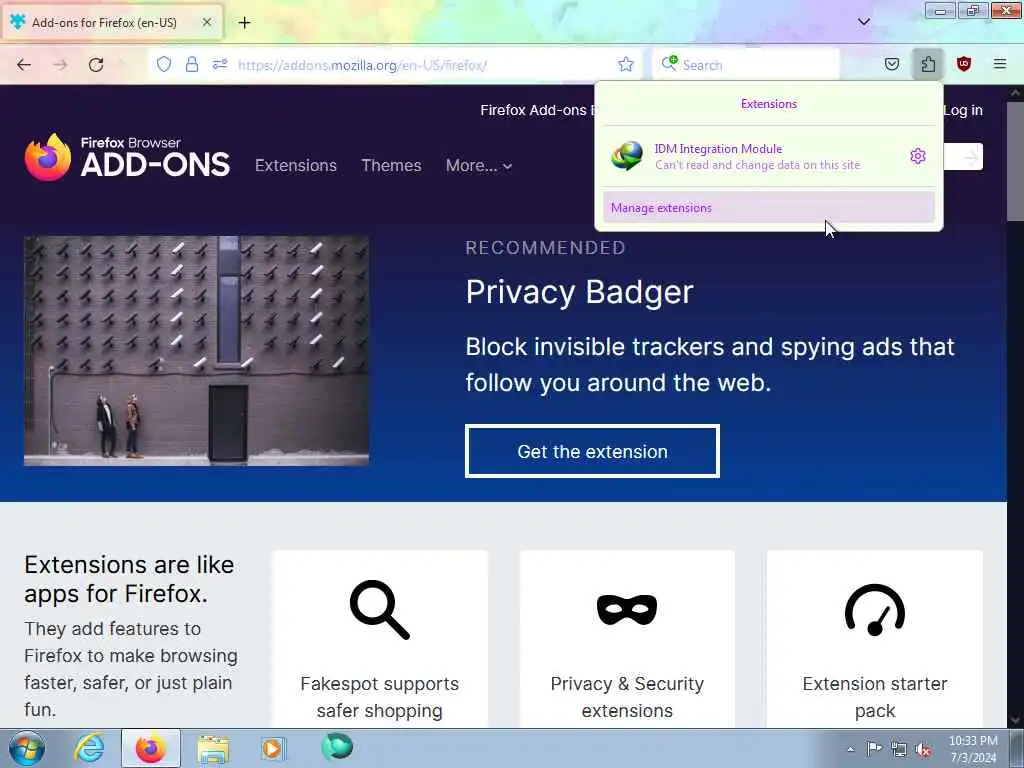1024x768 pixels.
Task: Open Windows Media Player from taskbar
Action: 273,748
